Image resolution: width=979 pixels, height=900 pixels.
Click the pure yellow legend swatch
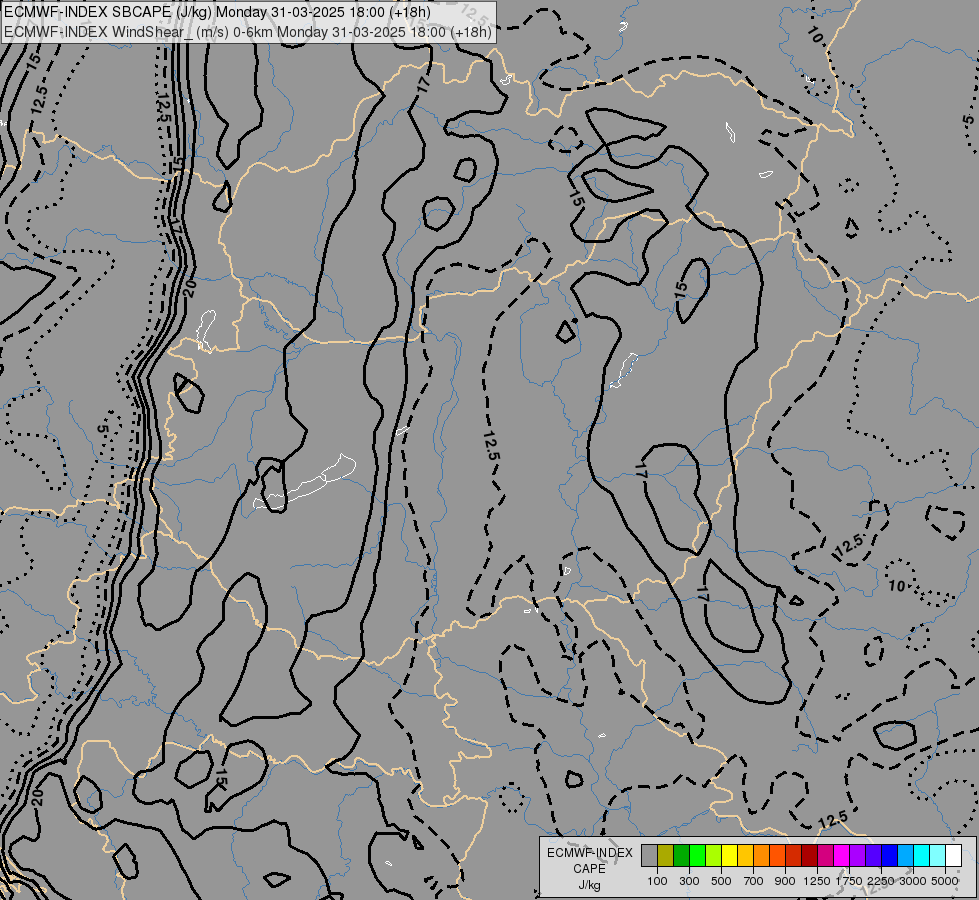point(729,855)
